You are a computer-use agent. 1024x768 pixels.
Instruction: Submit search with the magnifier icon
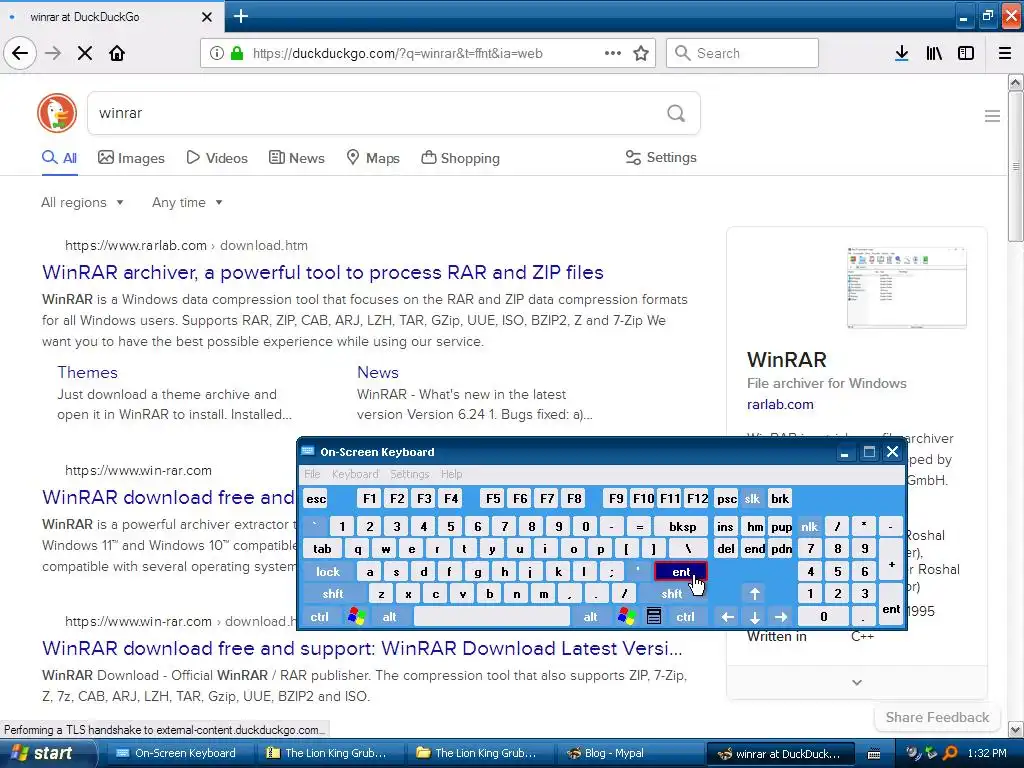(x=676, y=114)
